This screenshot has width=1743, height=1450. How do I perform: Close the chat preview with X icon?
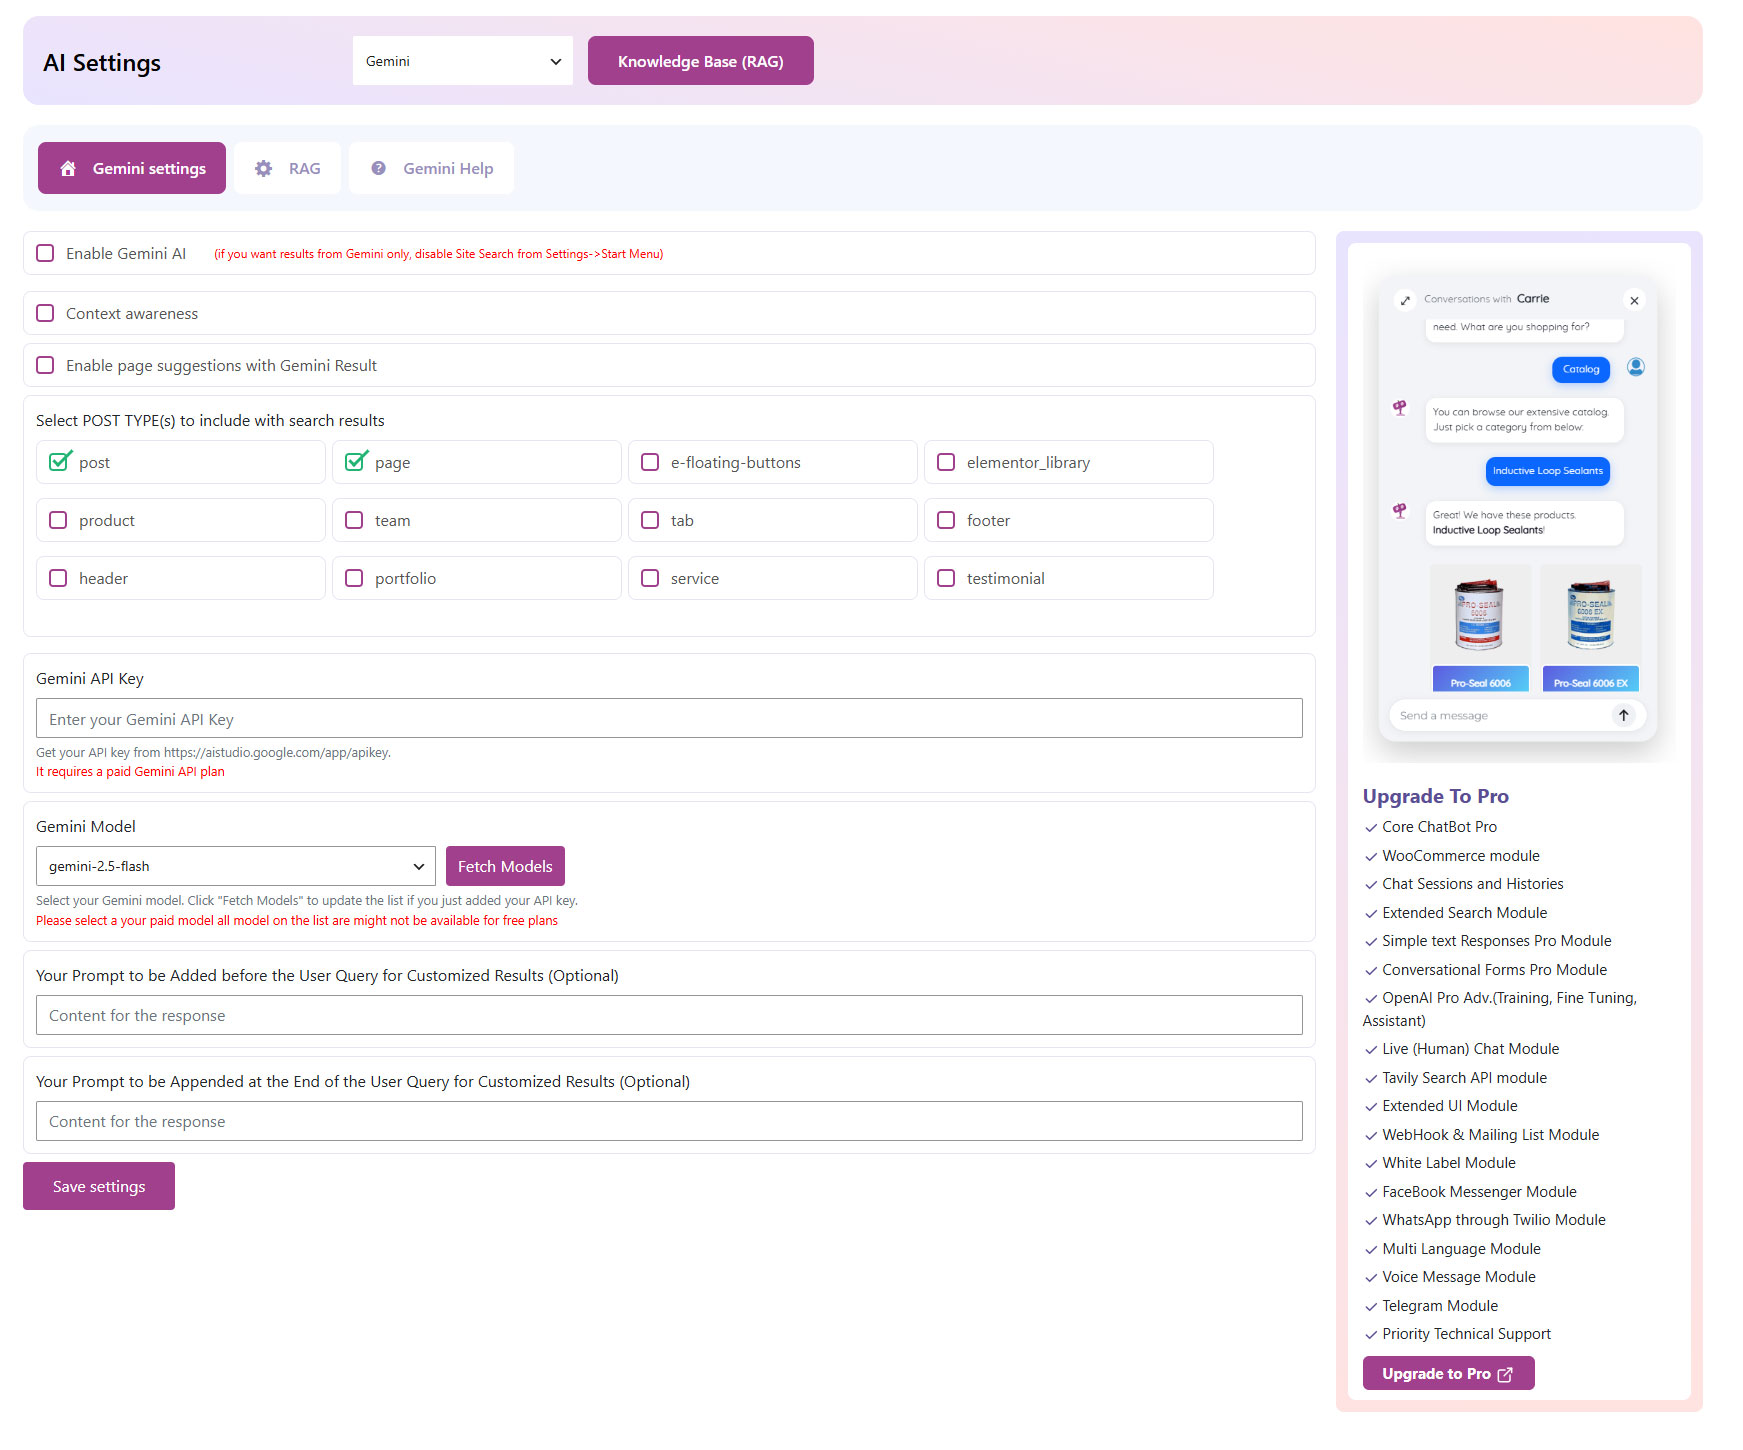(x=1634, y=300)
